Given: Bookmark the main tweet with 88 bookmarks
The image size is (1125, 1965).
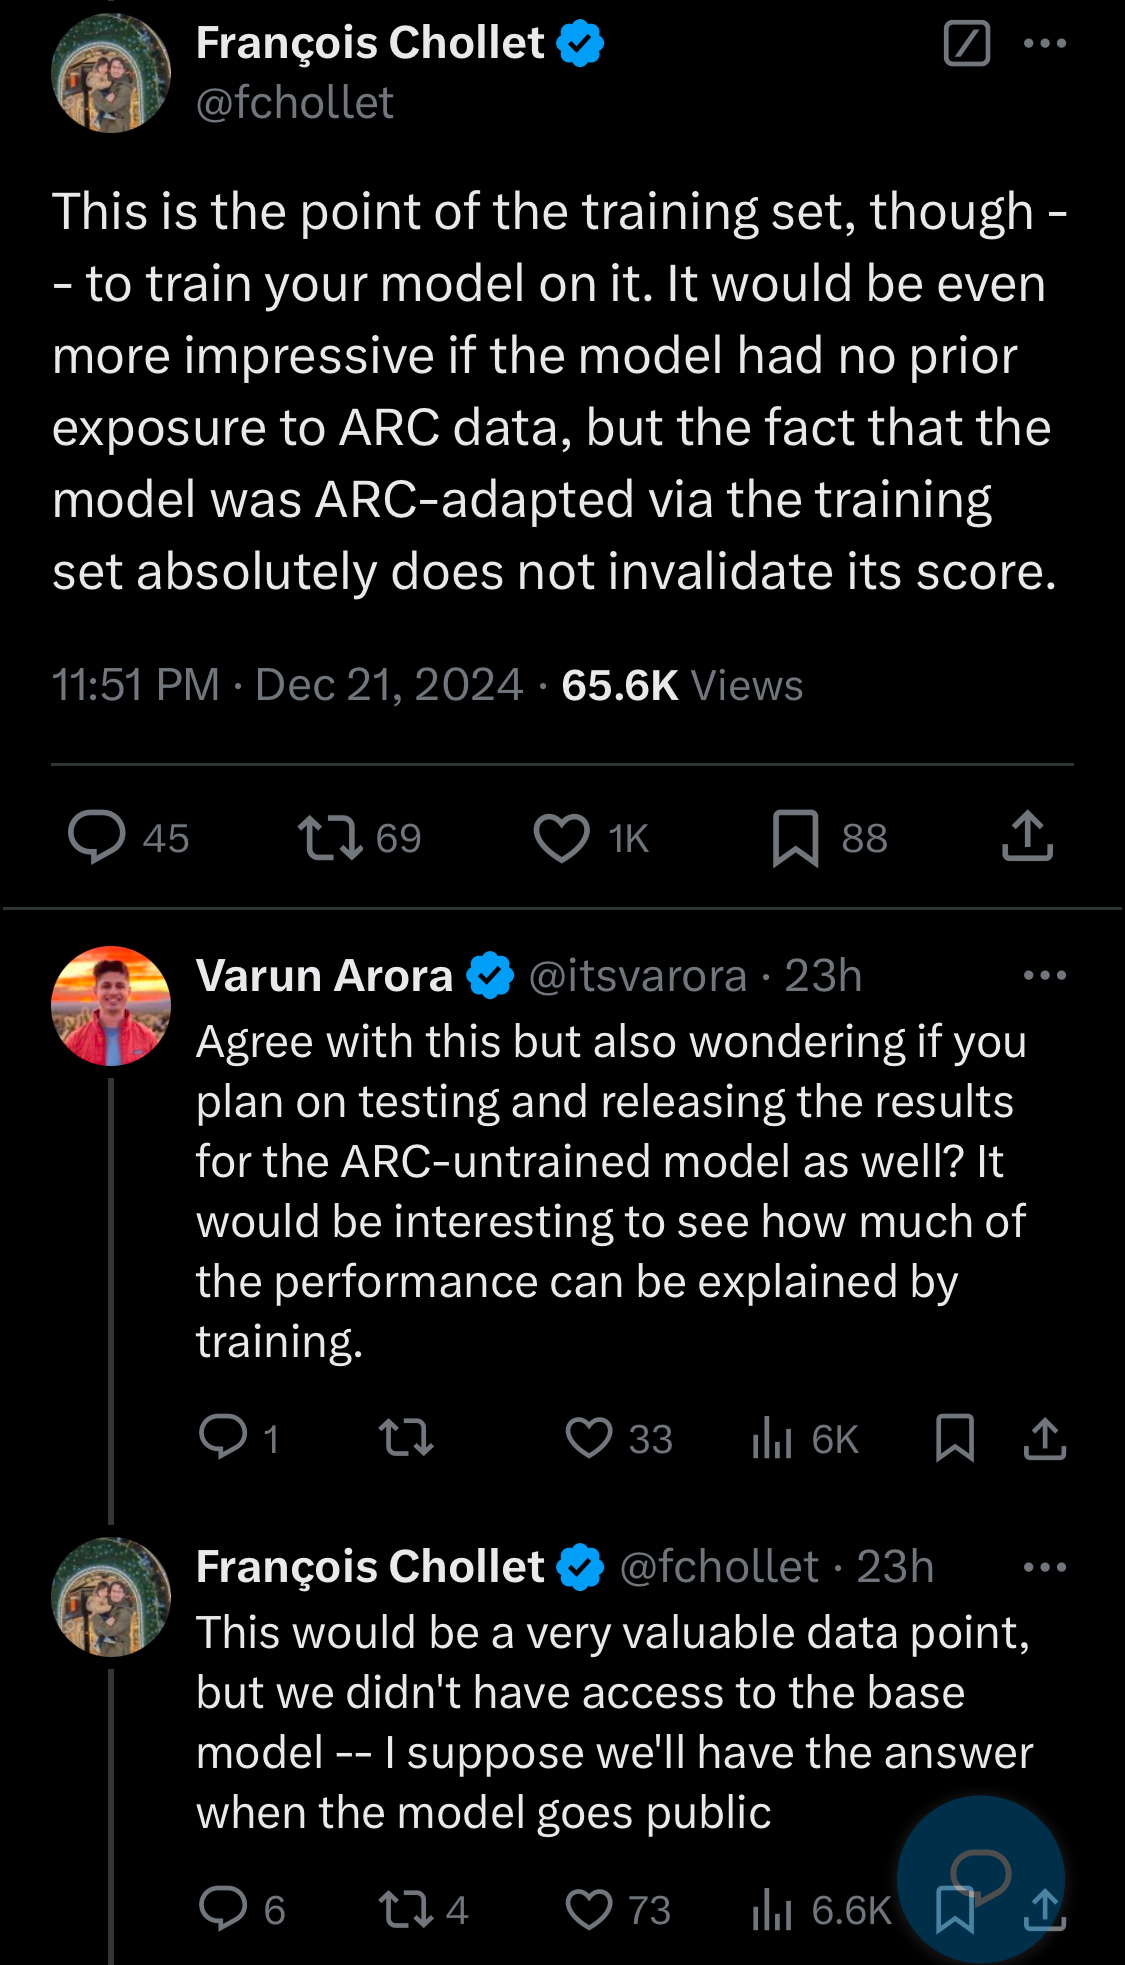Looking at the screenshot, I should coord(795,838).
